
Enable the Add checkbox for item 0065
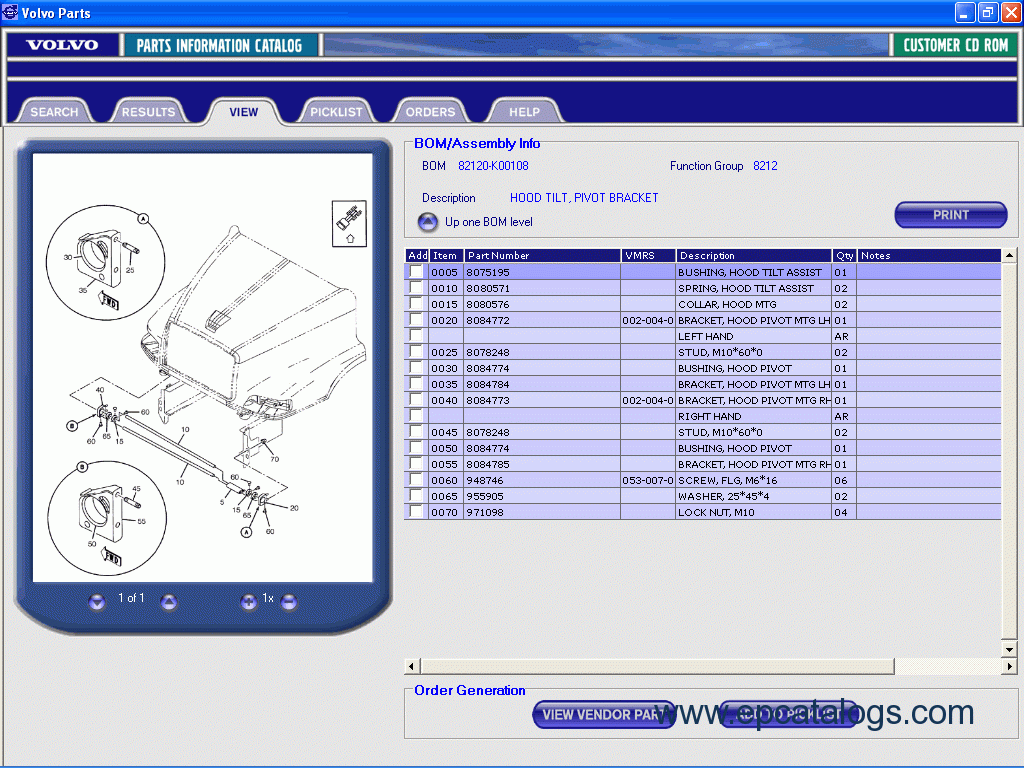click(416, 496)
